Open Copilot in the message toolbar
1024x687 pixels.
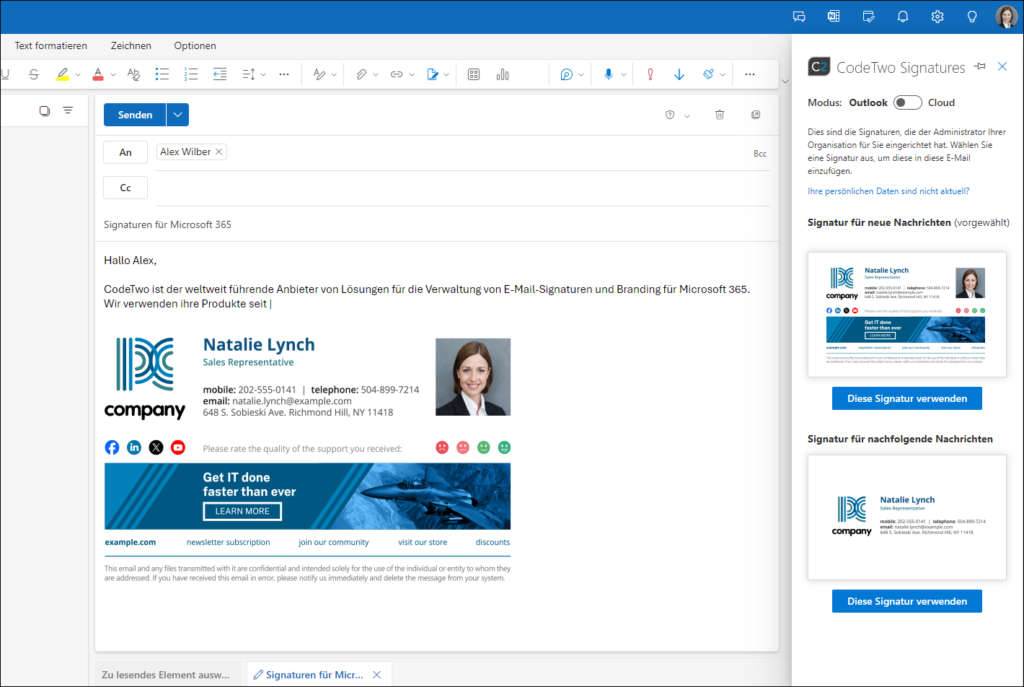coord(565,74)
